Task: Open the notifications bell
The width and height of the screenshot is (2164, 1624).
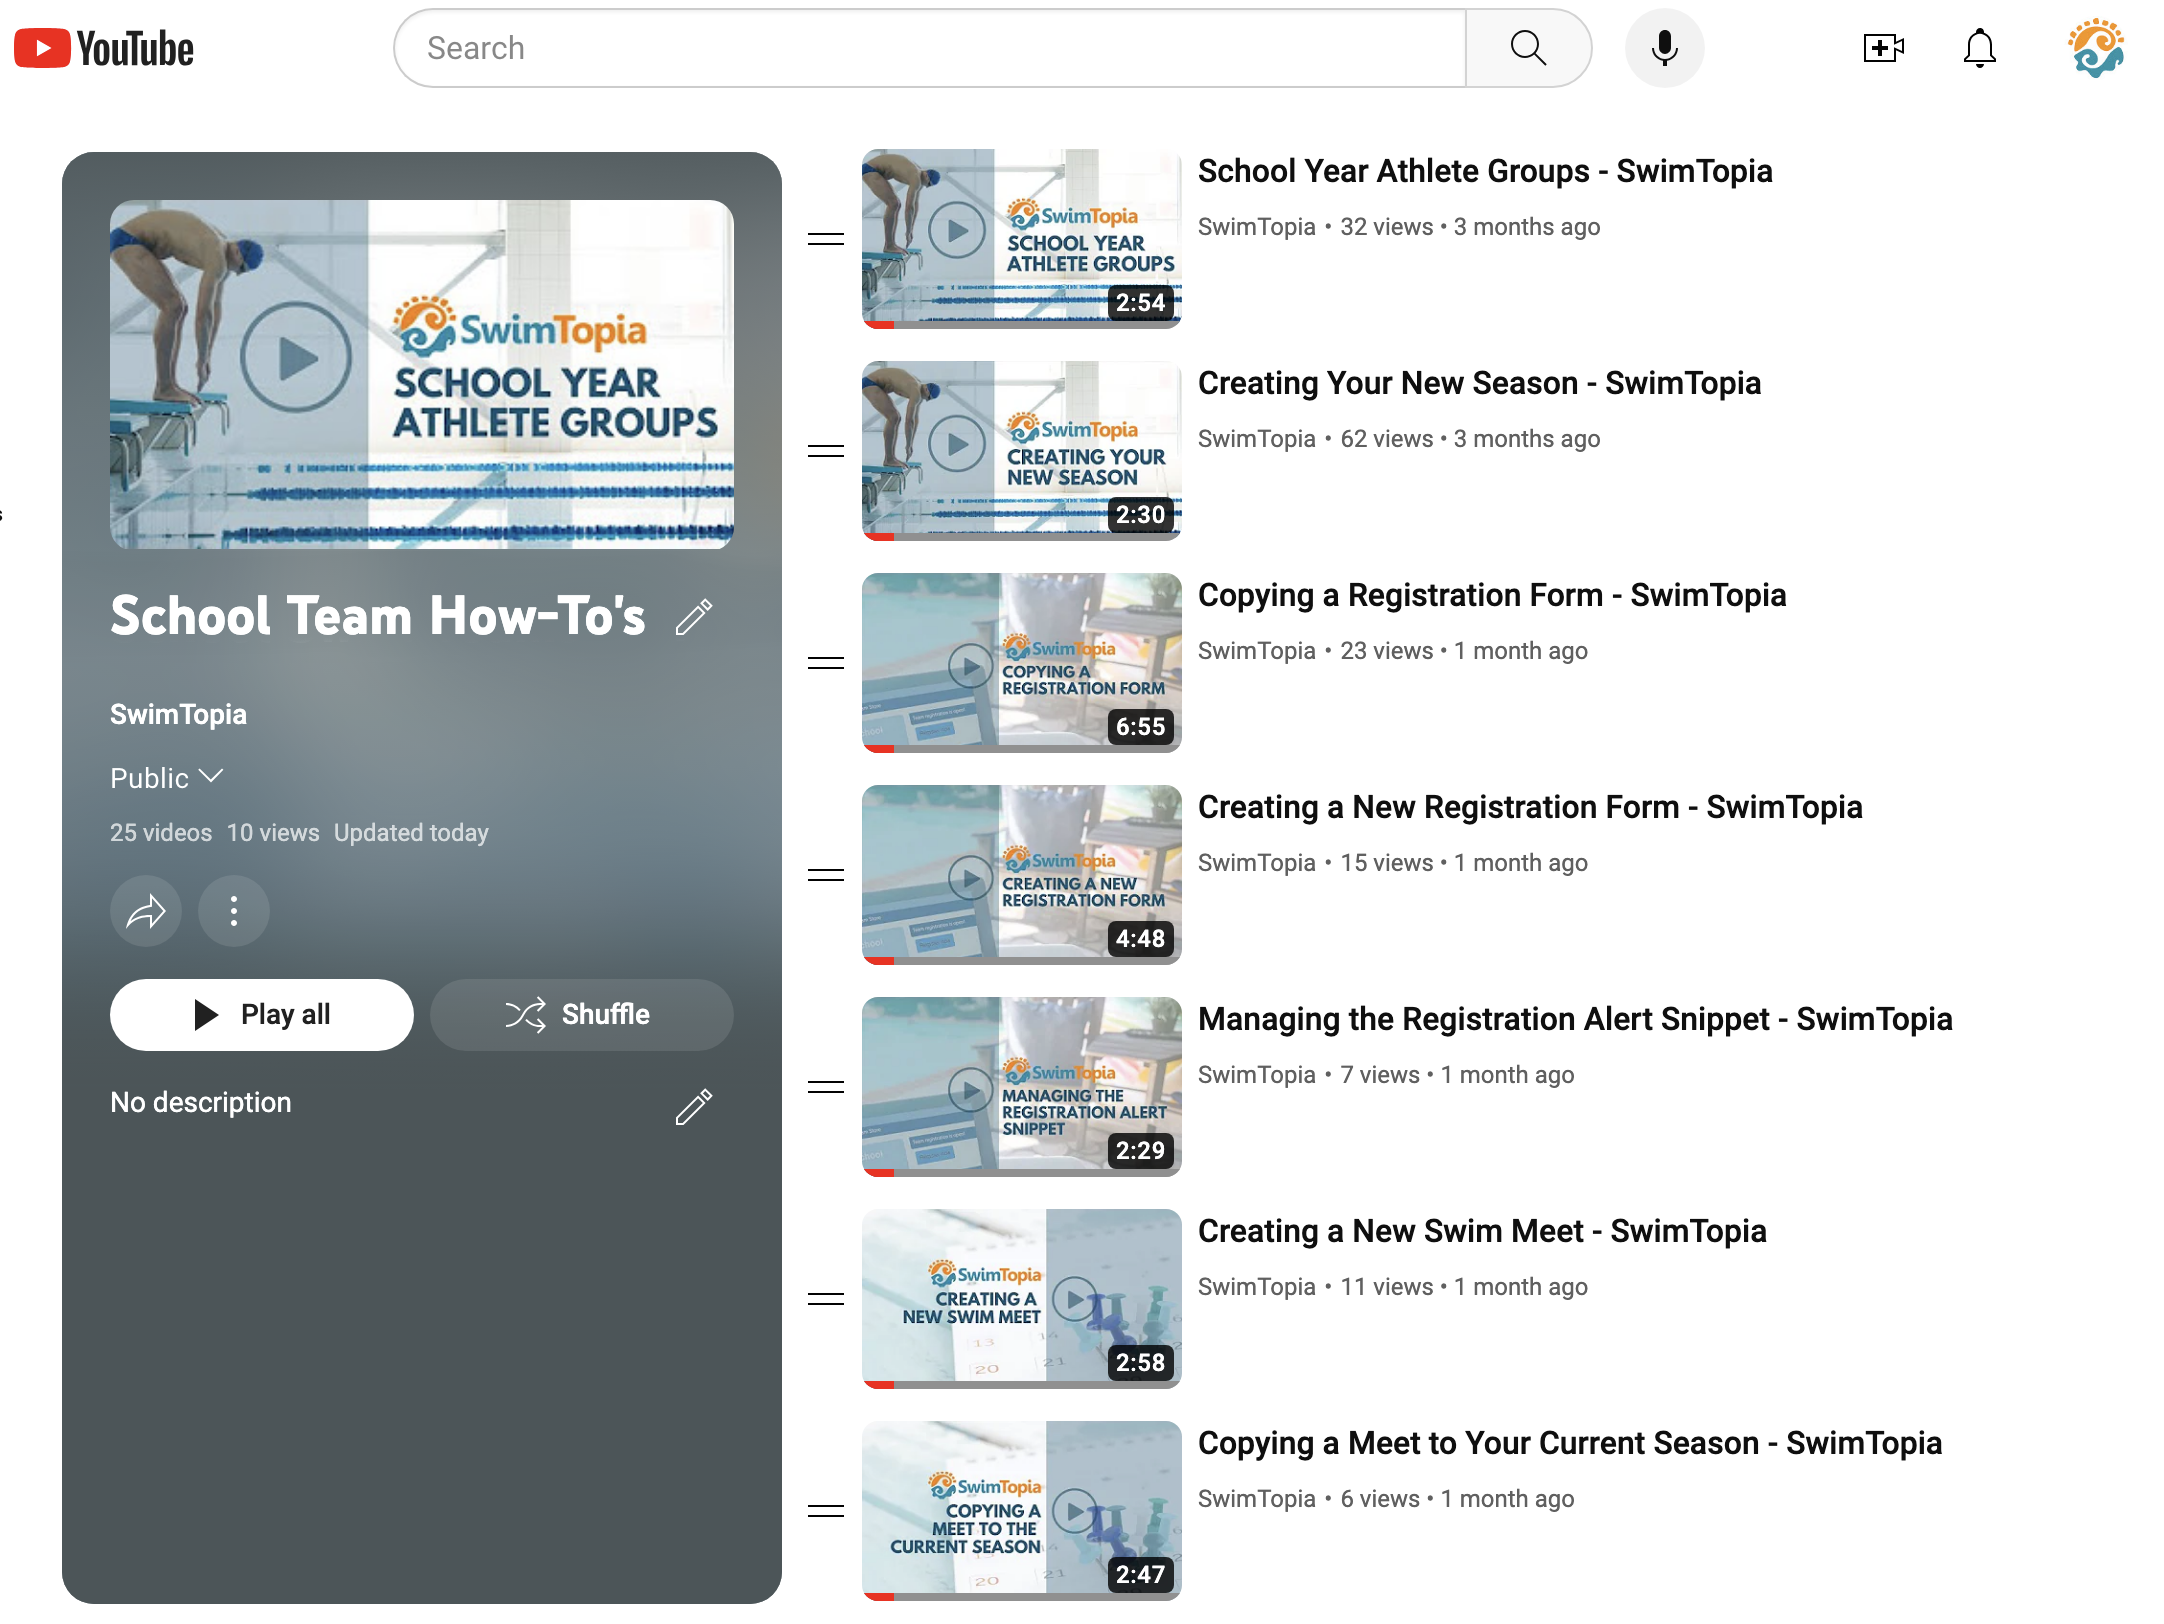Action: tap(1979, 48)
